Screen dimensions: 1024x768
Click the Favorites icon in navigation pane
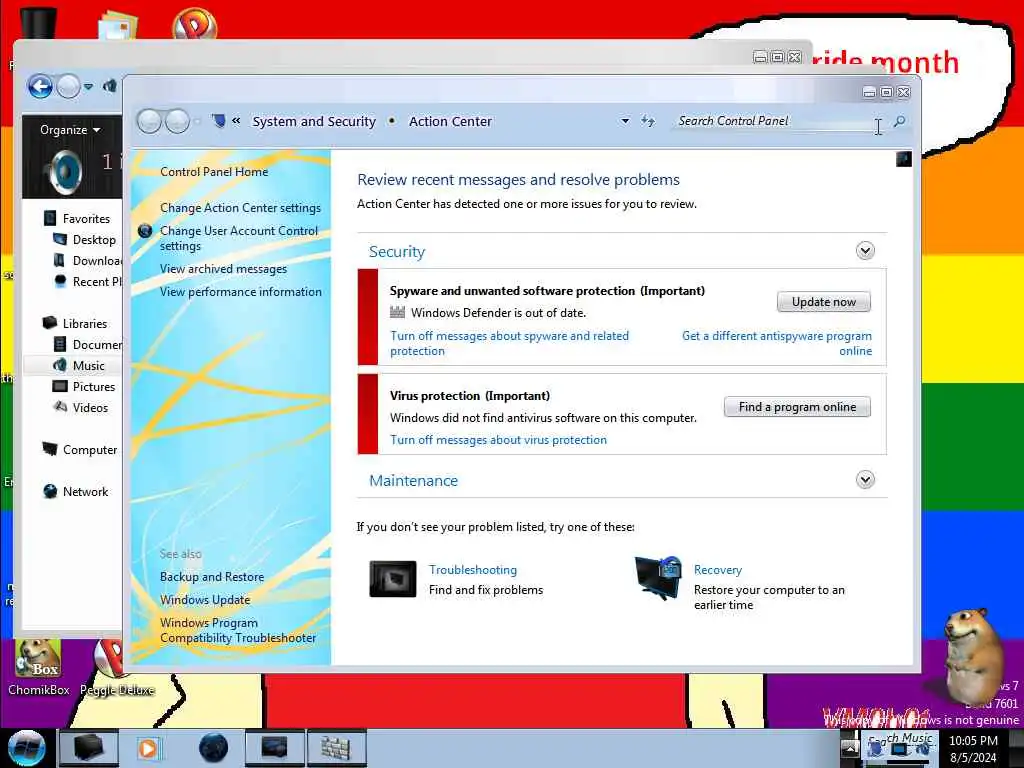(x=50, y=218)
